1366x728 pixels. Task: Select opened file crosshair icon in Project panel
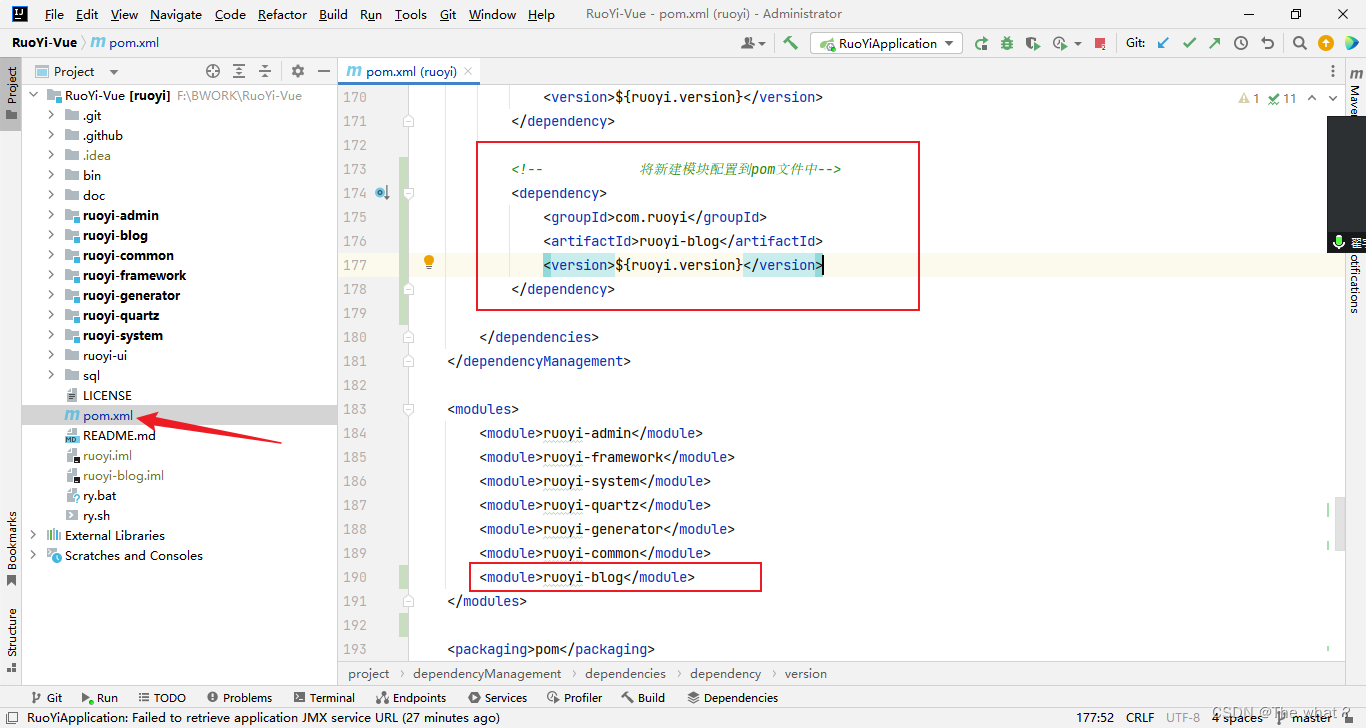pos(213,71)
